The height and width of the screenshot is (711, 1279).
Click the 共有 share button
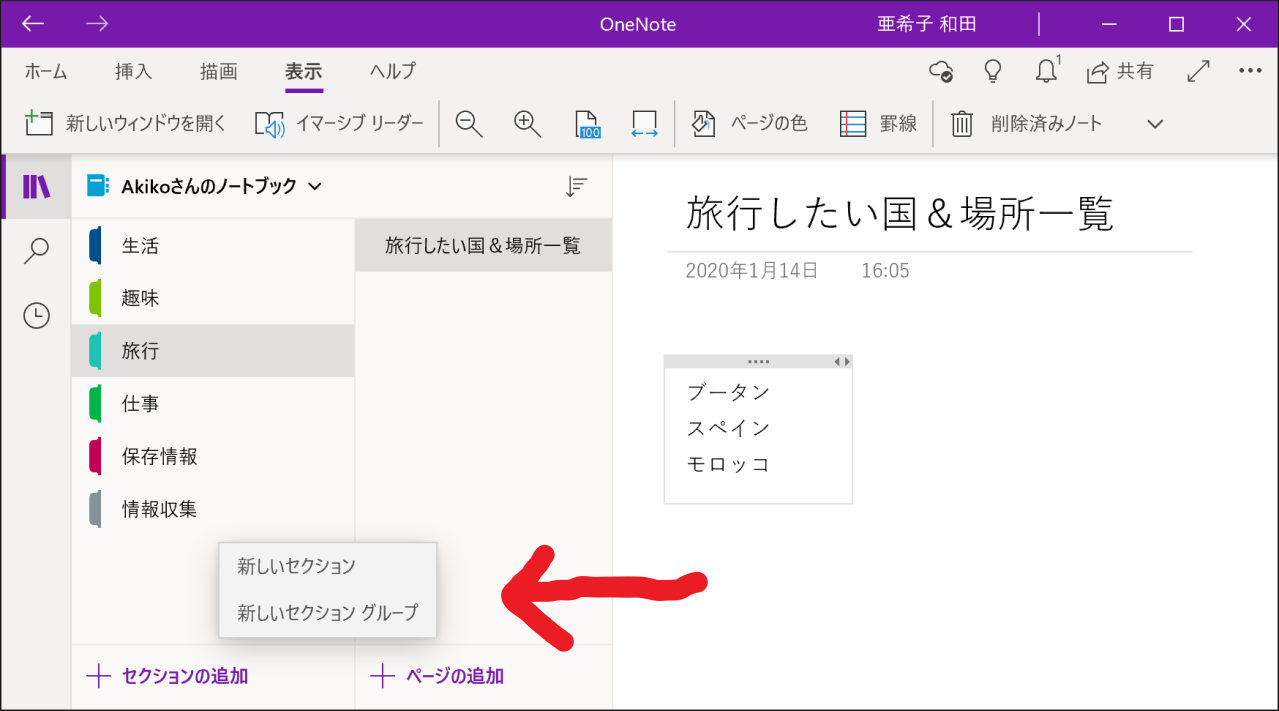pyautogui.click(x=1120, y=71)
